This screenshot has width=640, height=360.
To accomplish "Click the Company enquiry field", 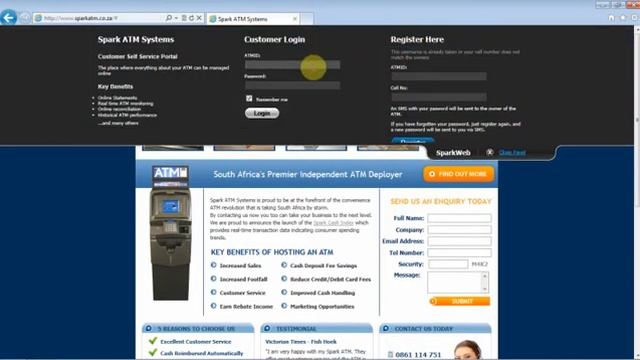I will [459, 230].
